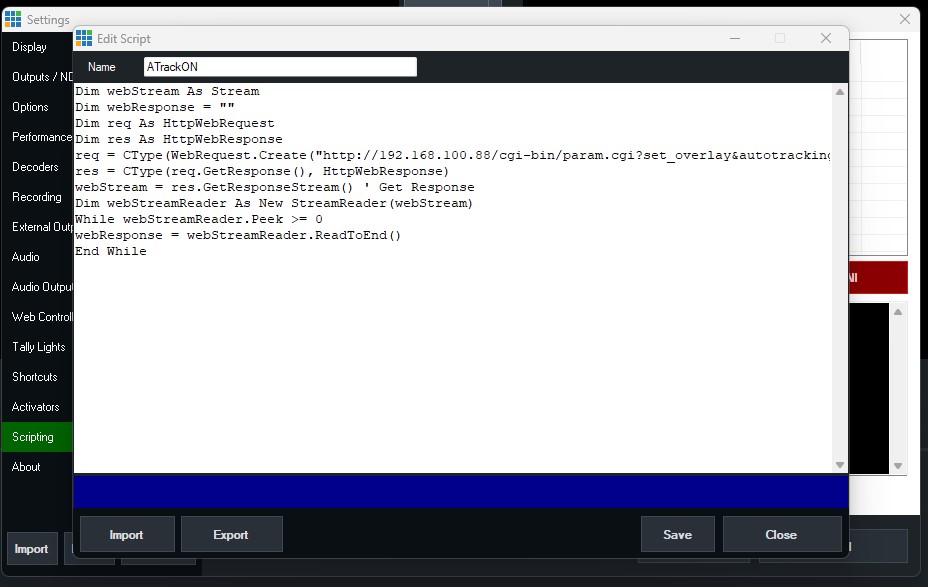Image resolution: width=928 pixels, height=587 pixels.
Task: Click the 'End While' line
Action: click(111, 251)
